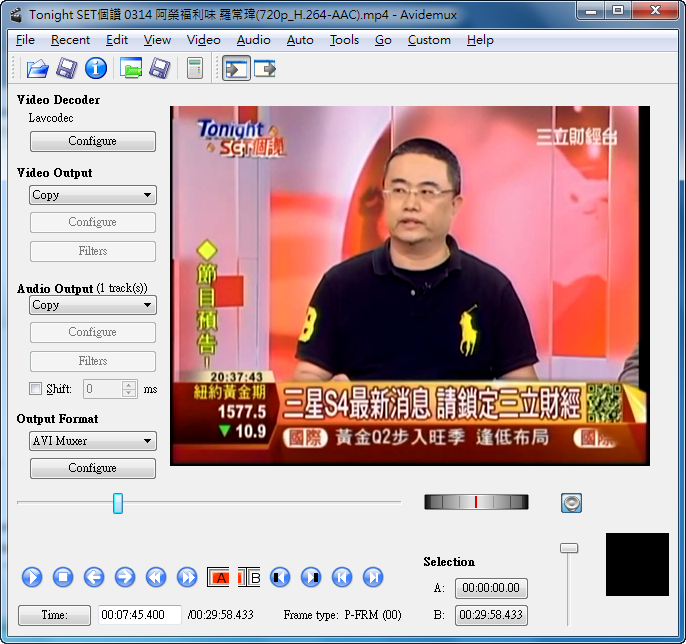Click the Time button
686x644 pixels.
coord(54,615)
